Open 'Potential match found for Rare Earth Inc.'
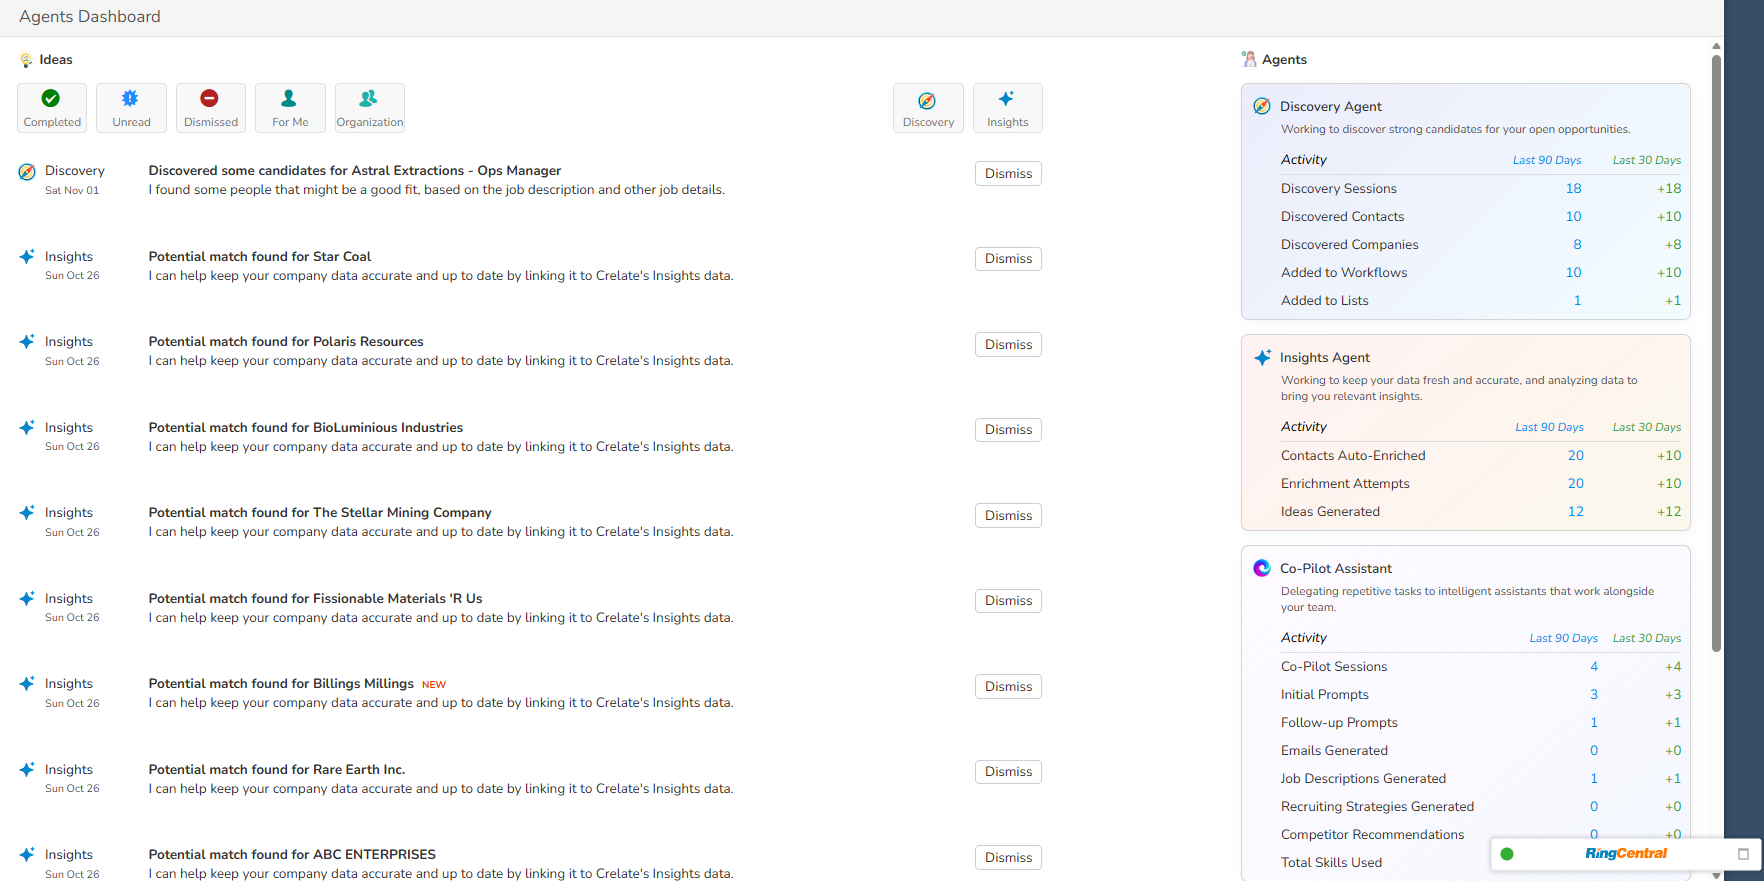This screenshot has height=881, width=1764. [277, 770]
